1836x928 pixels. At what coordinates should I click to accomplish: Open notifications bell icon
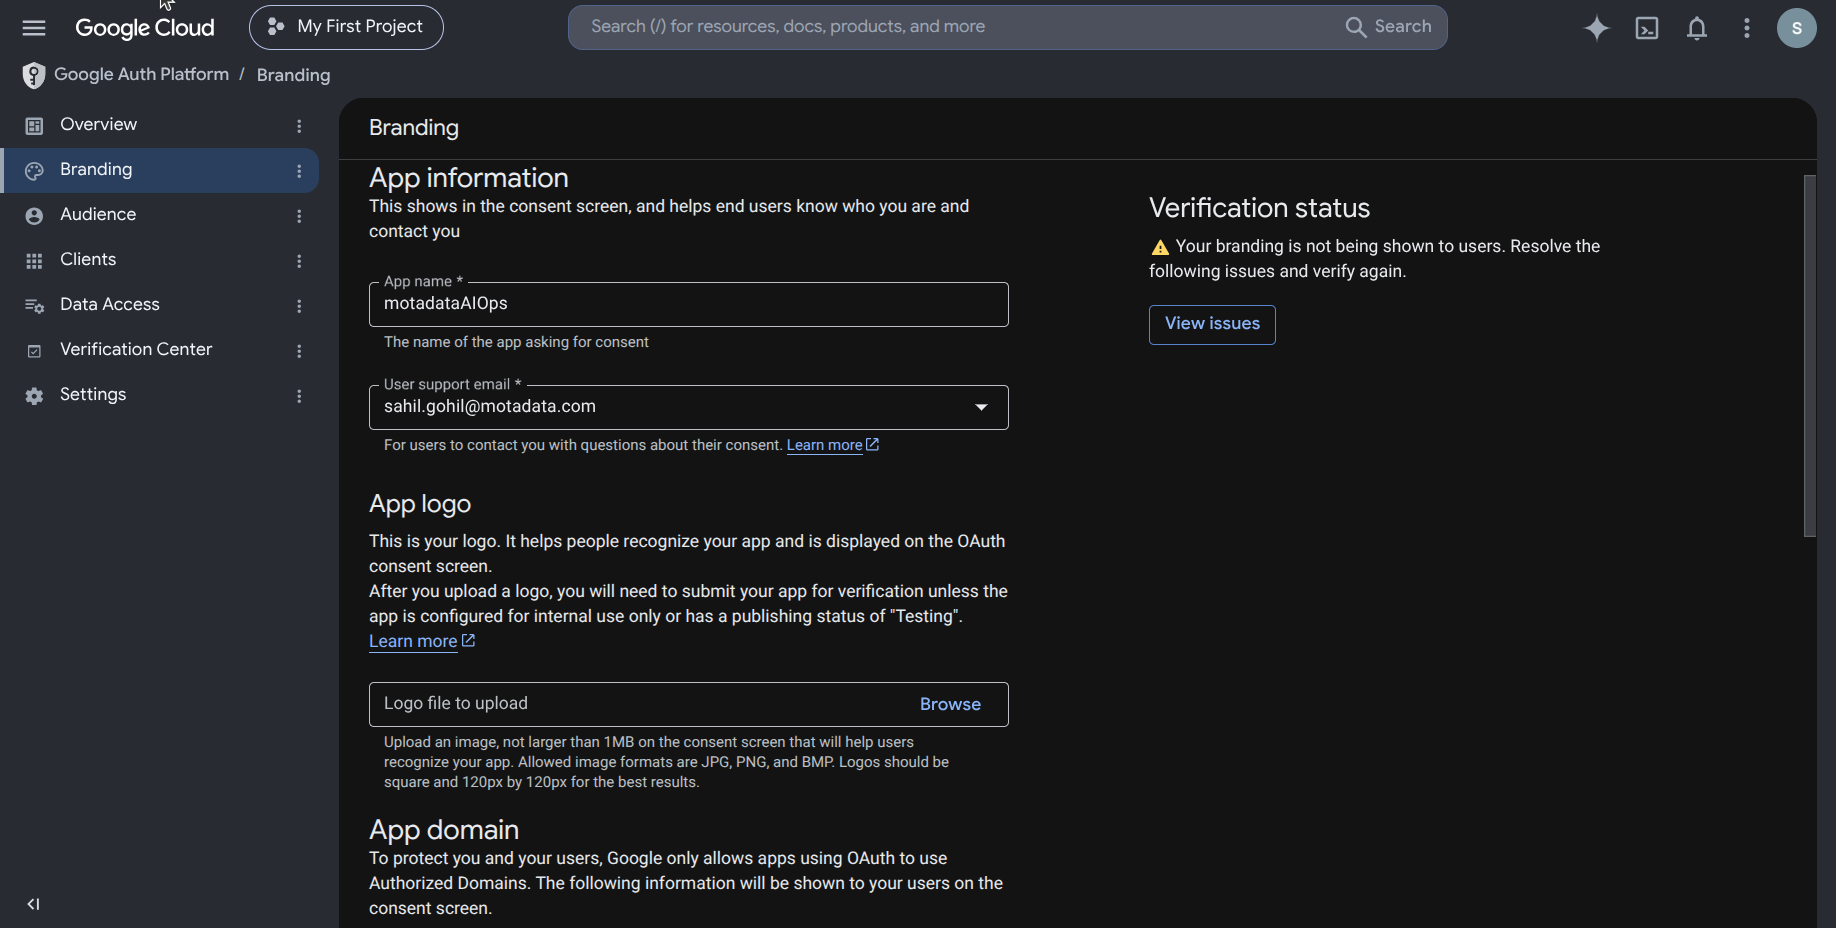(x=1697, y=28)
